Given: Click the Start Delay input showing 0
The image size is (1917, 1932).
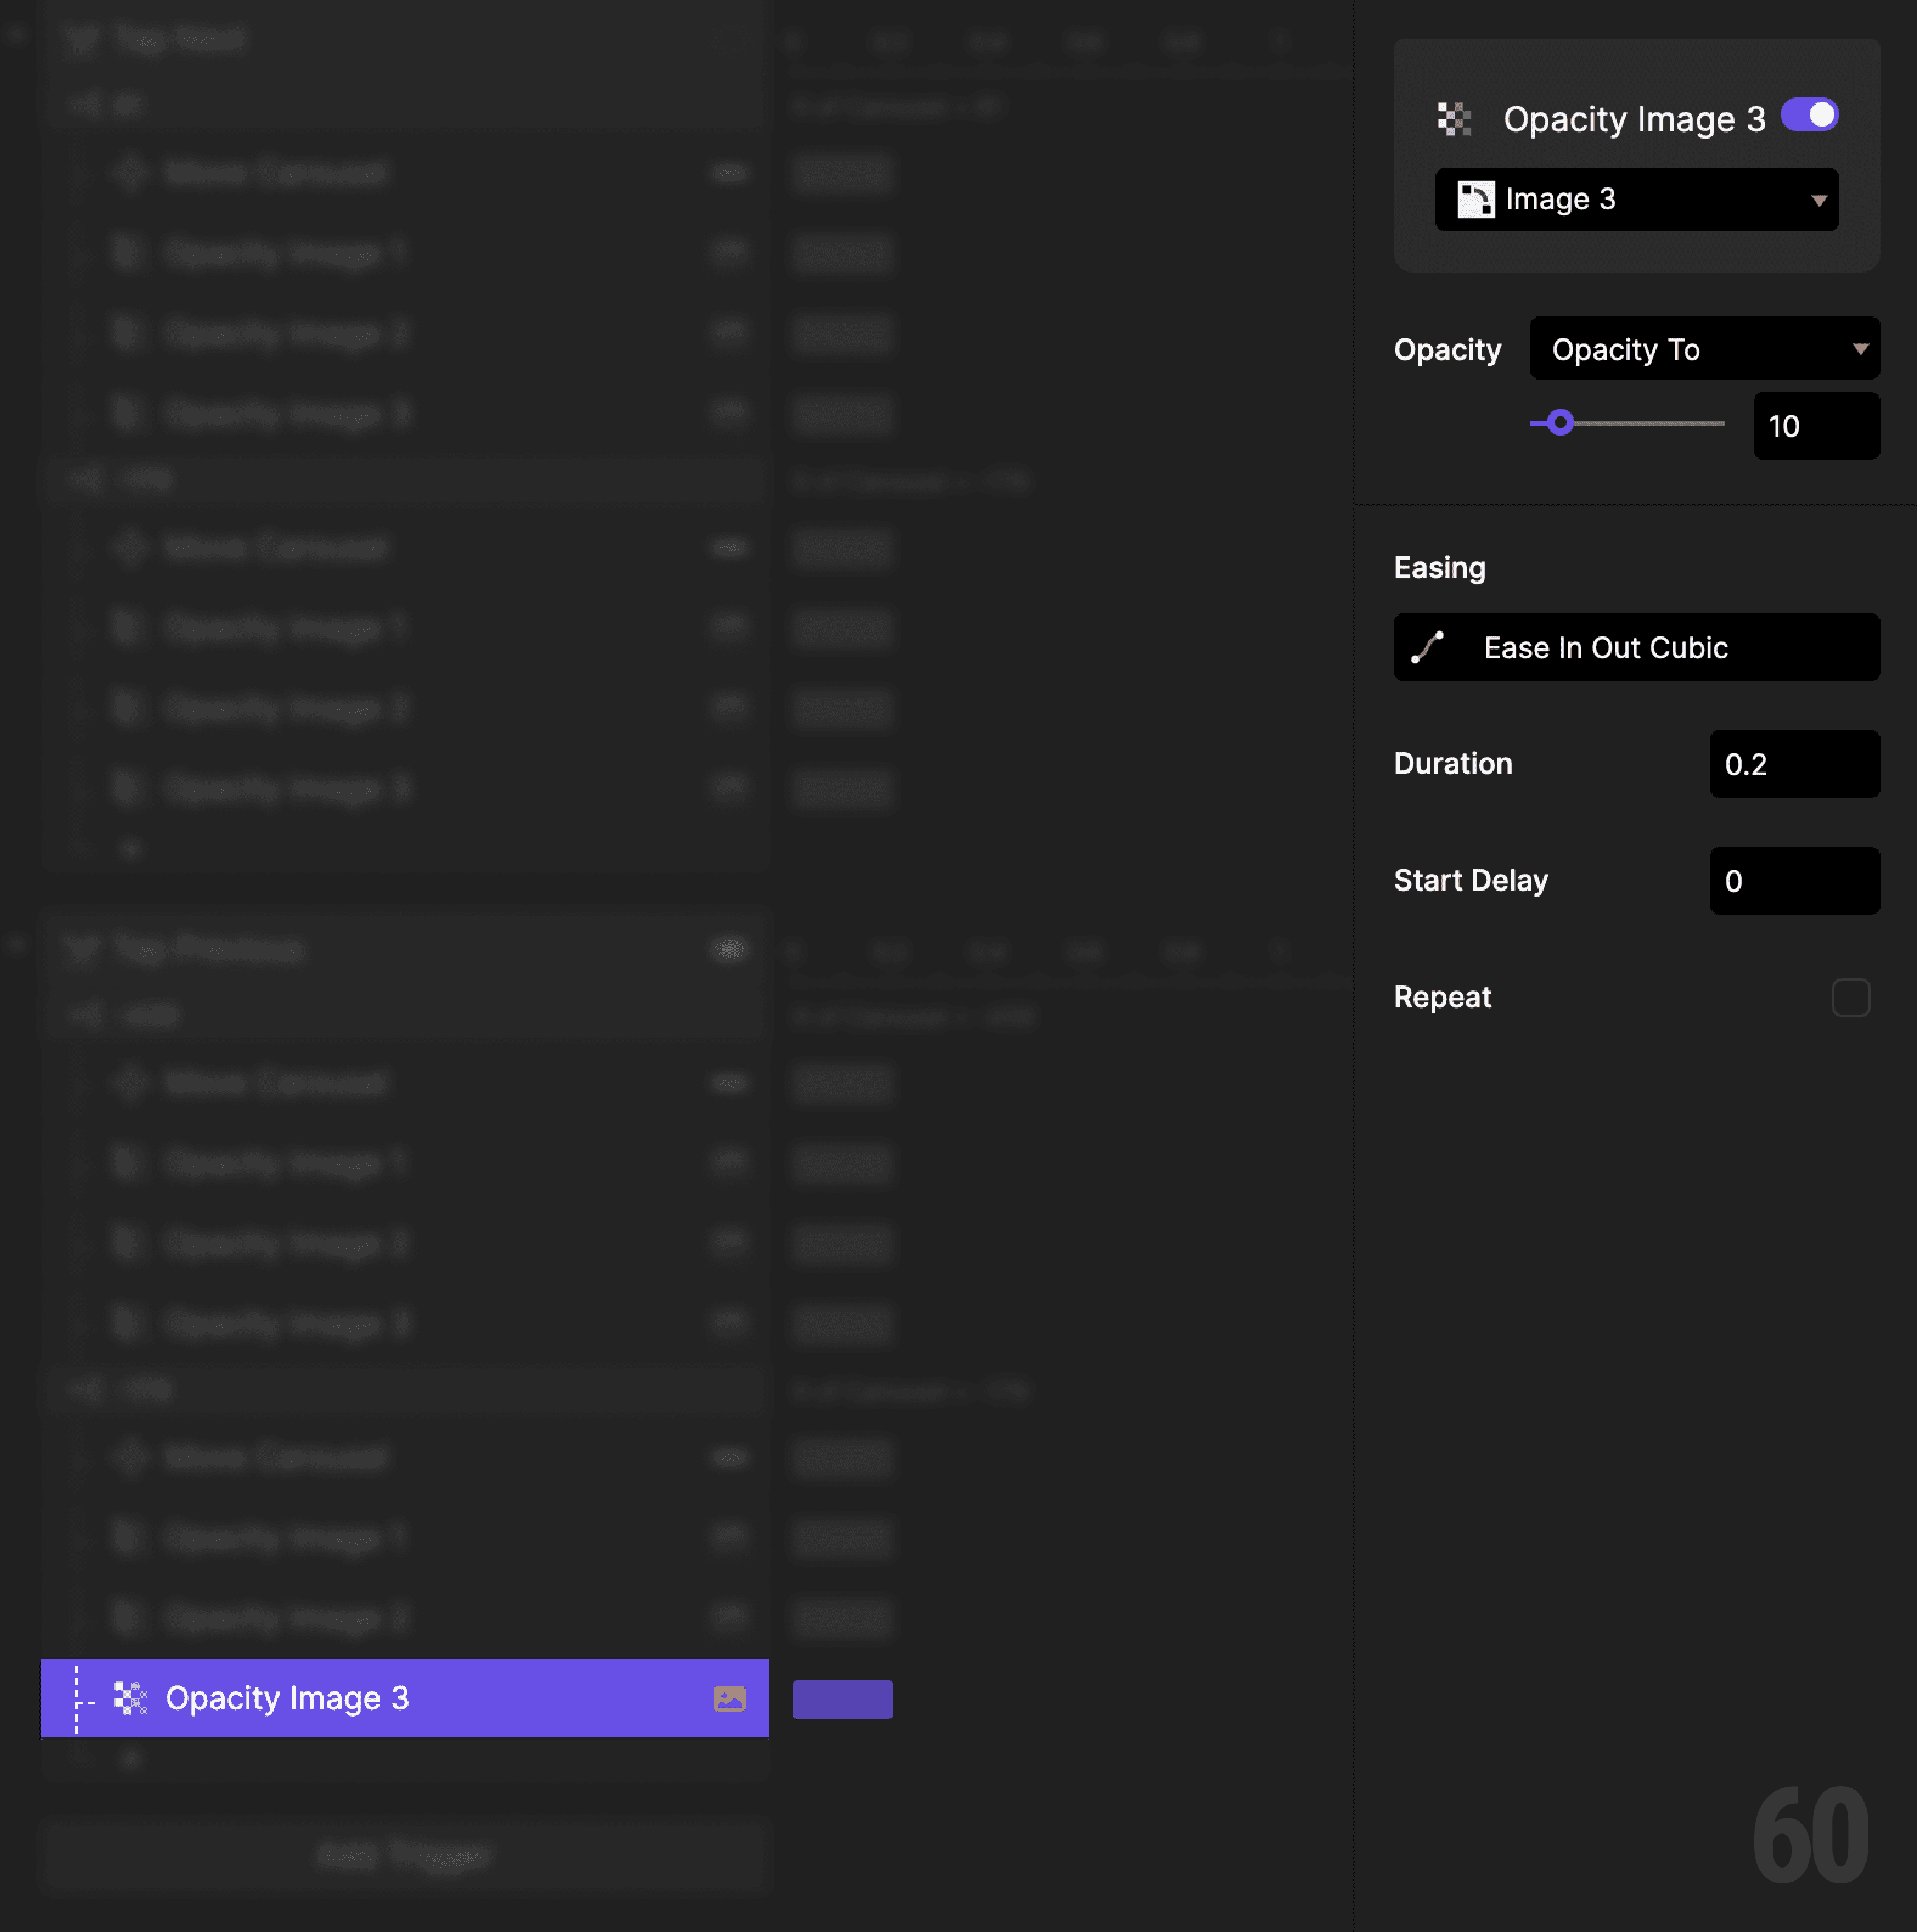Looking at the screenshot, I should click(x=1793, y=881).
